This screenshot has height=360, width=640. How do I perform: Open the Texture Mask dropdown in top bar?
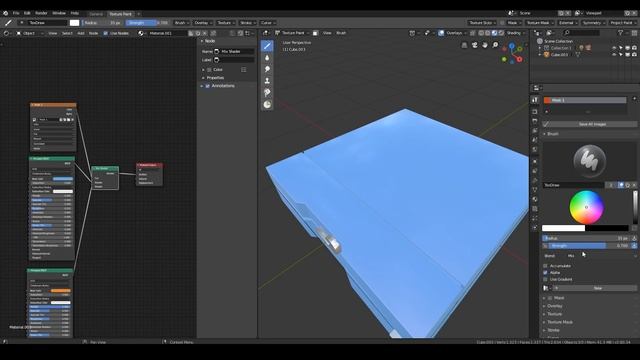(x=540, y=23)
